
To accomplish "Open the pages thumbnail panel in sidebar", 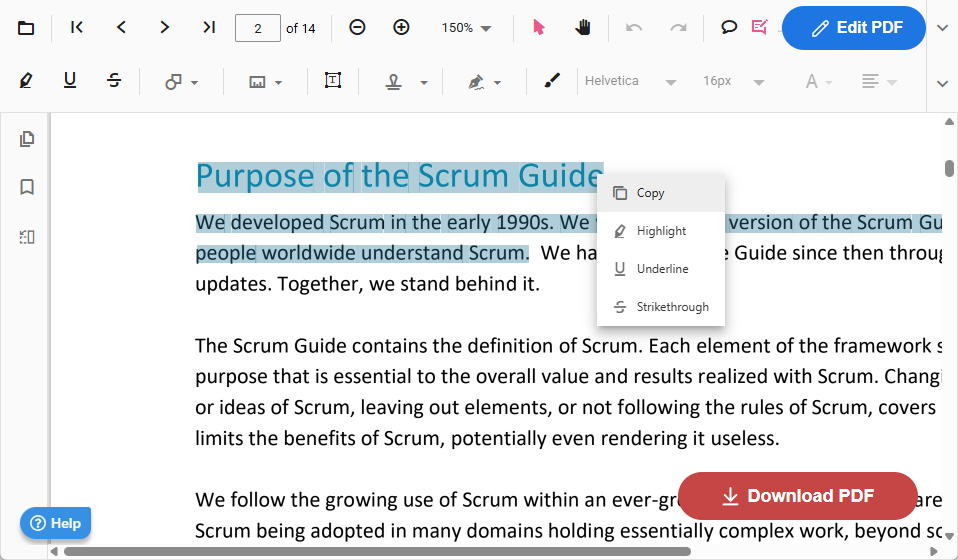I will point(27,139).
